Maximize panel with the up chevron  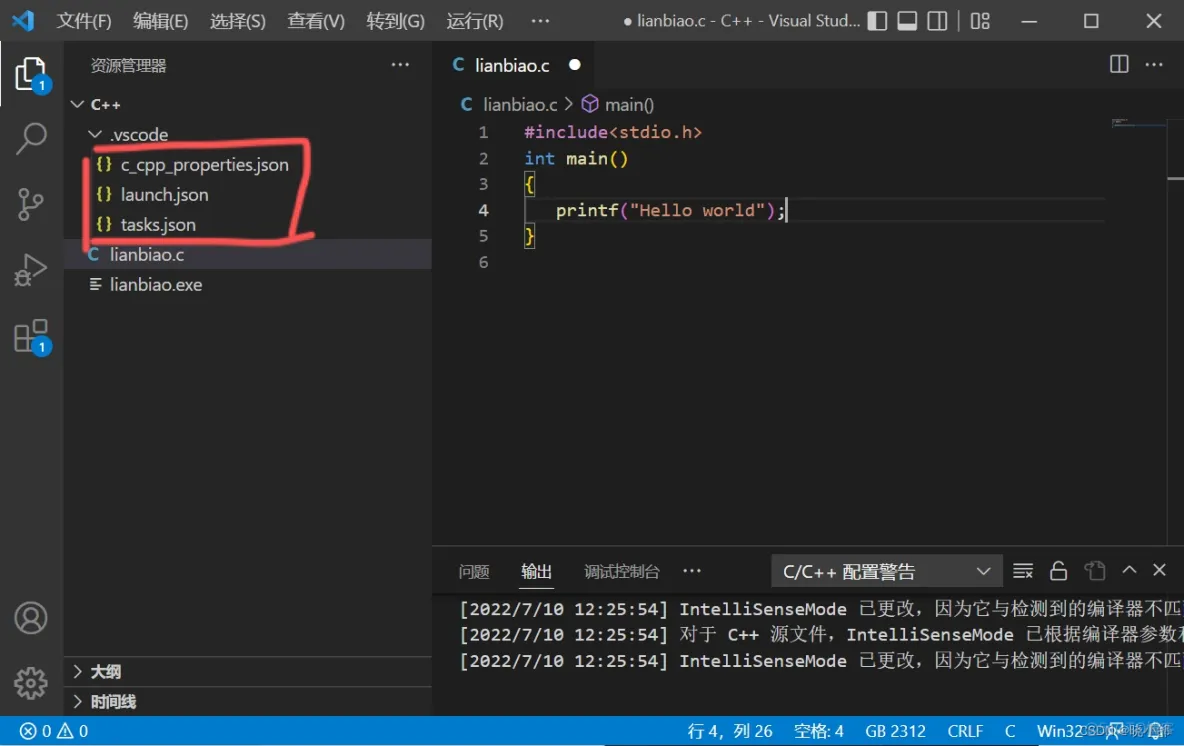coord(1129,570)
